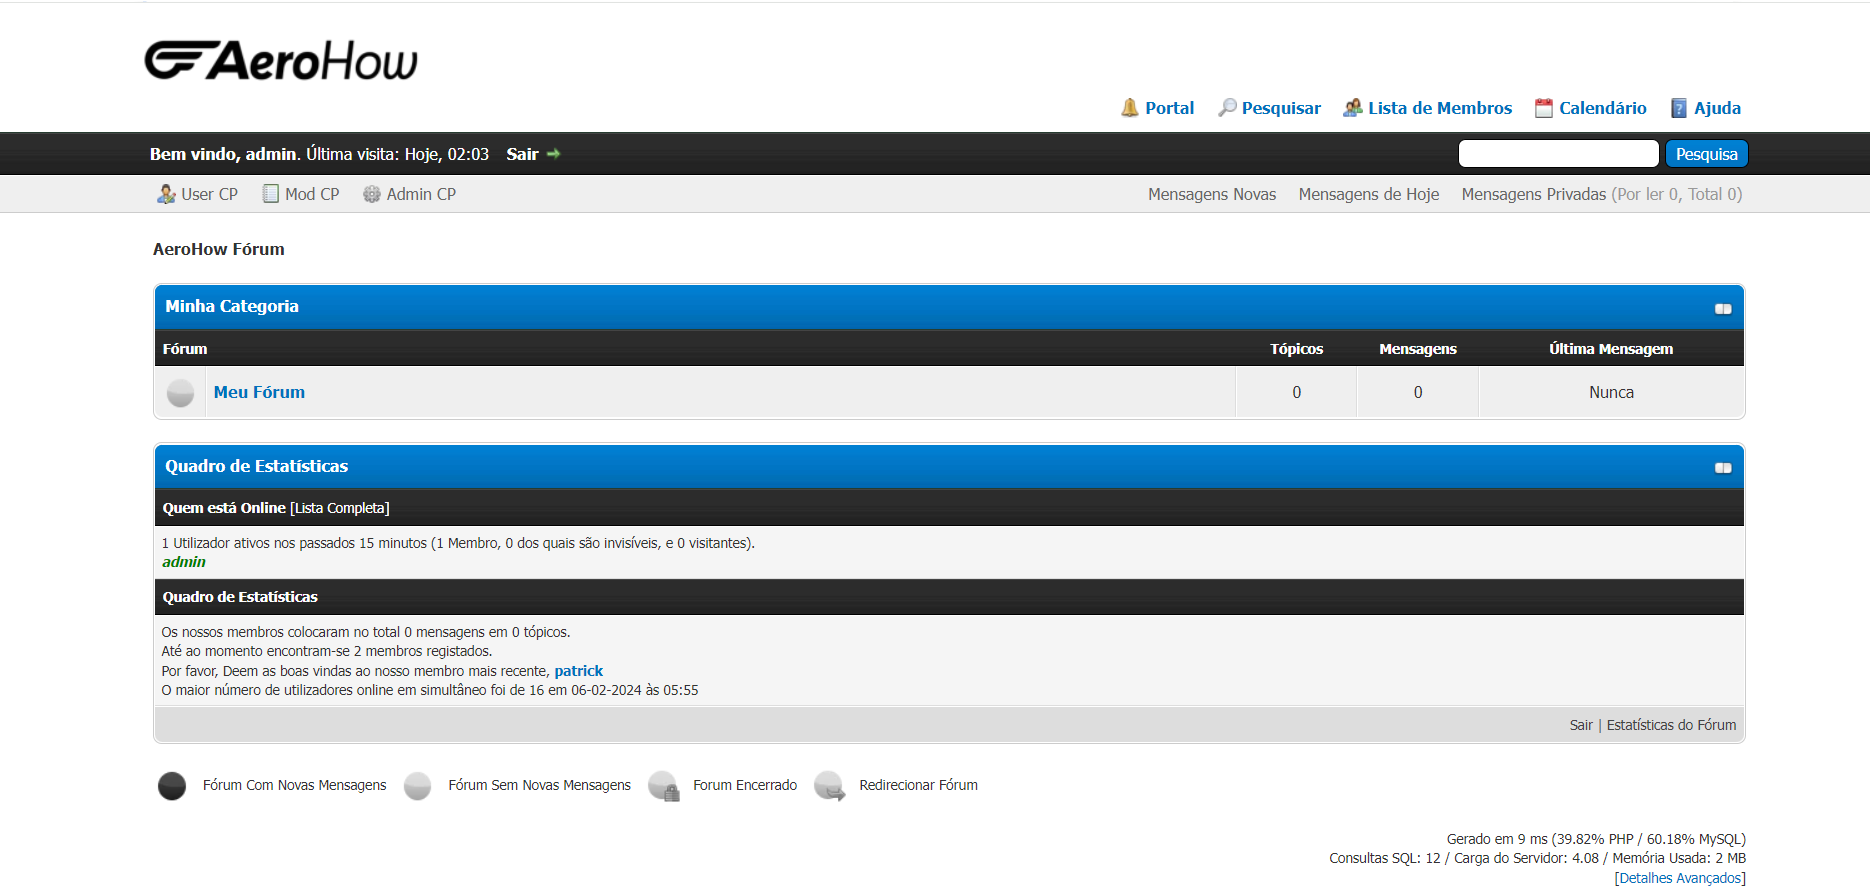Open the Mod CP menu
The image size is (1870, 896).
(x=301, y=194)
